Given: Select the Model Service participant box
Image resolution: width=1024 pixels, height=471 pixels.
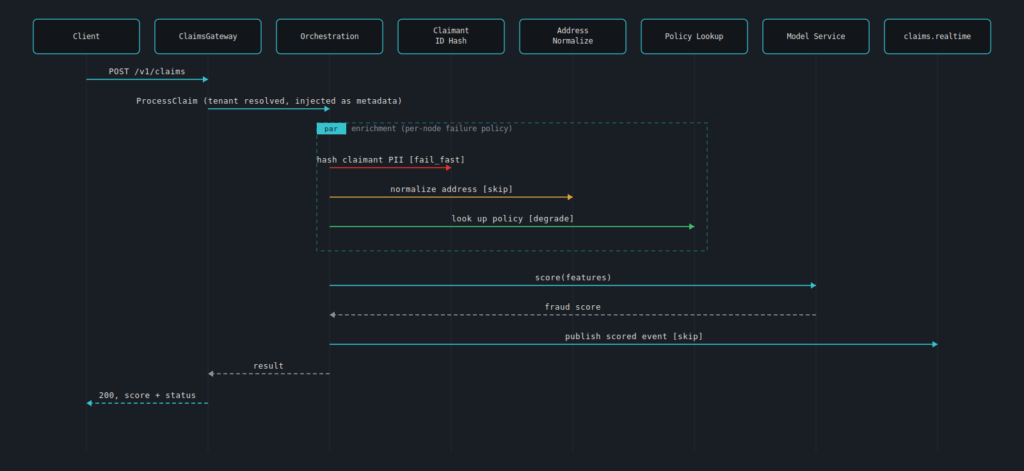Looking at the screenshot, I should pos(816,37).
